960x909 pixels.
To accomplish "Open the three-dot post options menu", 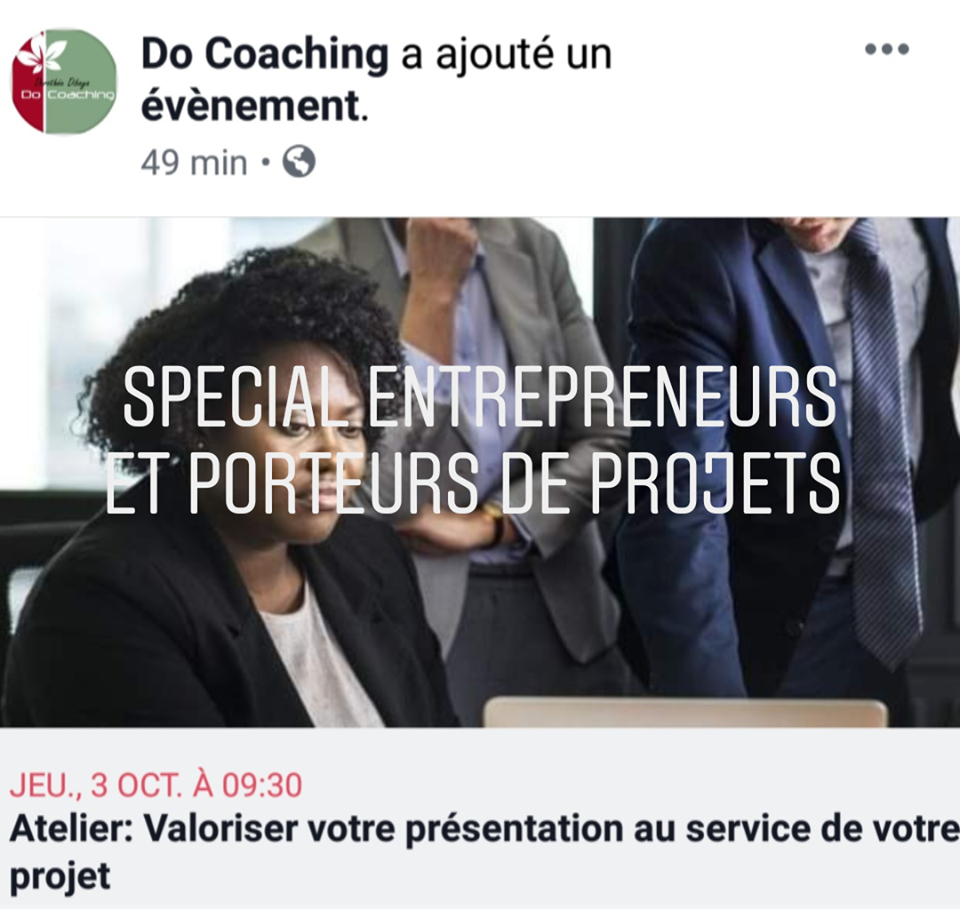I will (x=887, y=49).
